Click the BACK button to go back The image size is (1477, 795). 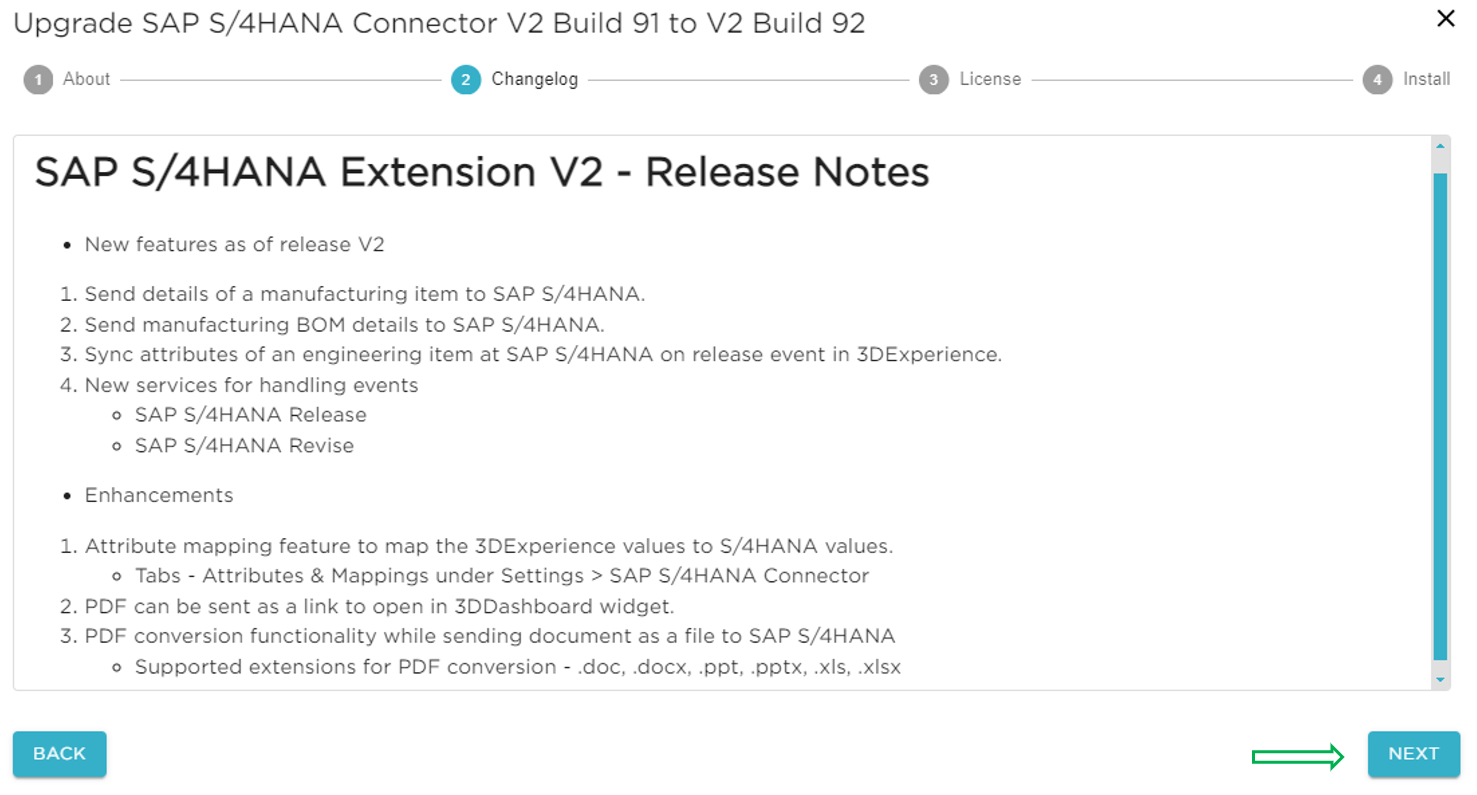pos(59,754)
